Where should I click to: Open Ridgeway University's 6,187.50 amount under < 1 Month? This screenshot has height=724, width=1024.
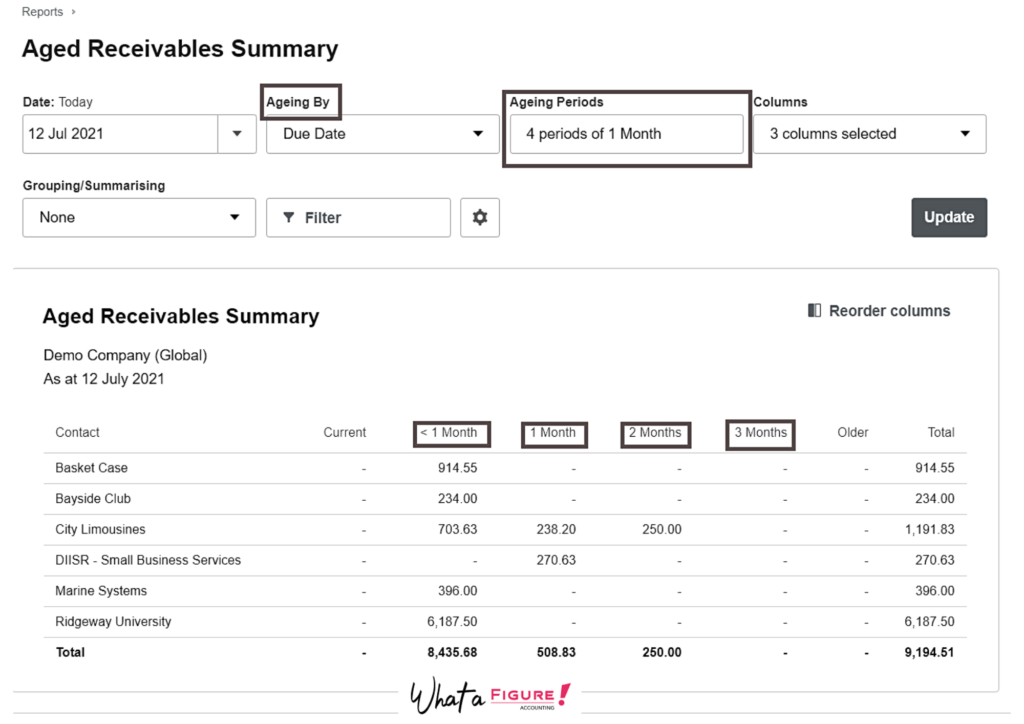tap(452, 621)
